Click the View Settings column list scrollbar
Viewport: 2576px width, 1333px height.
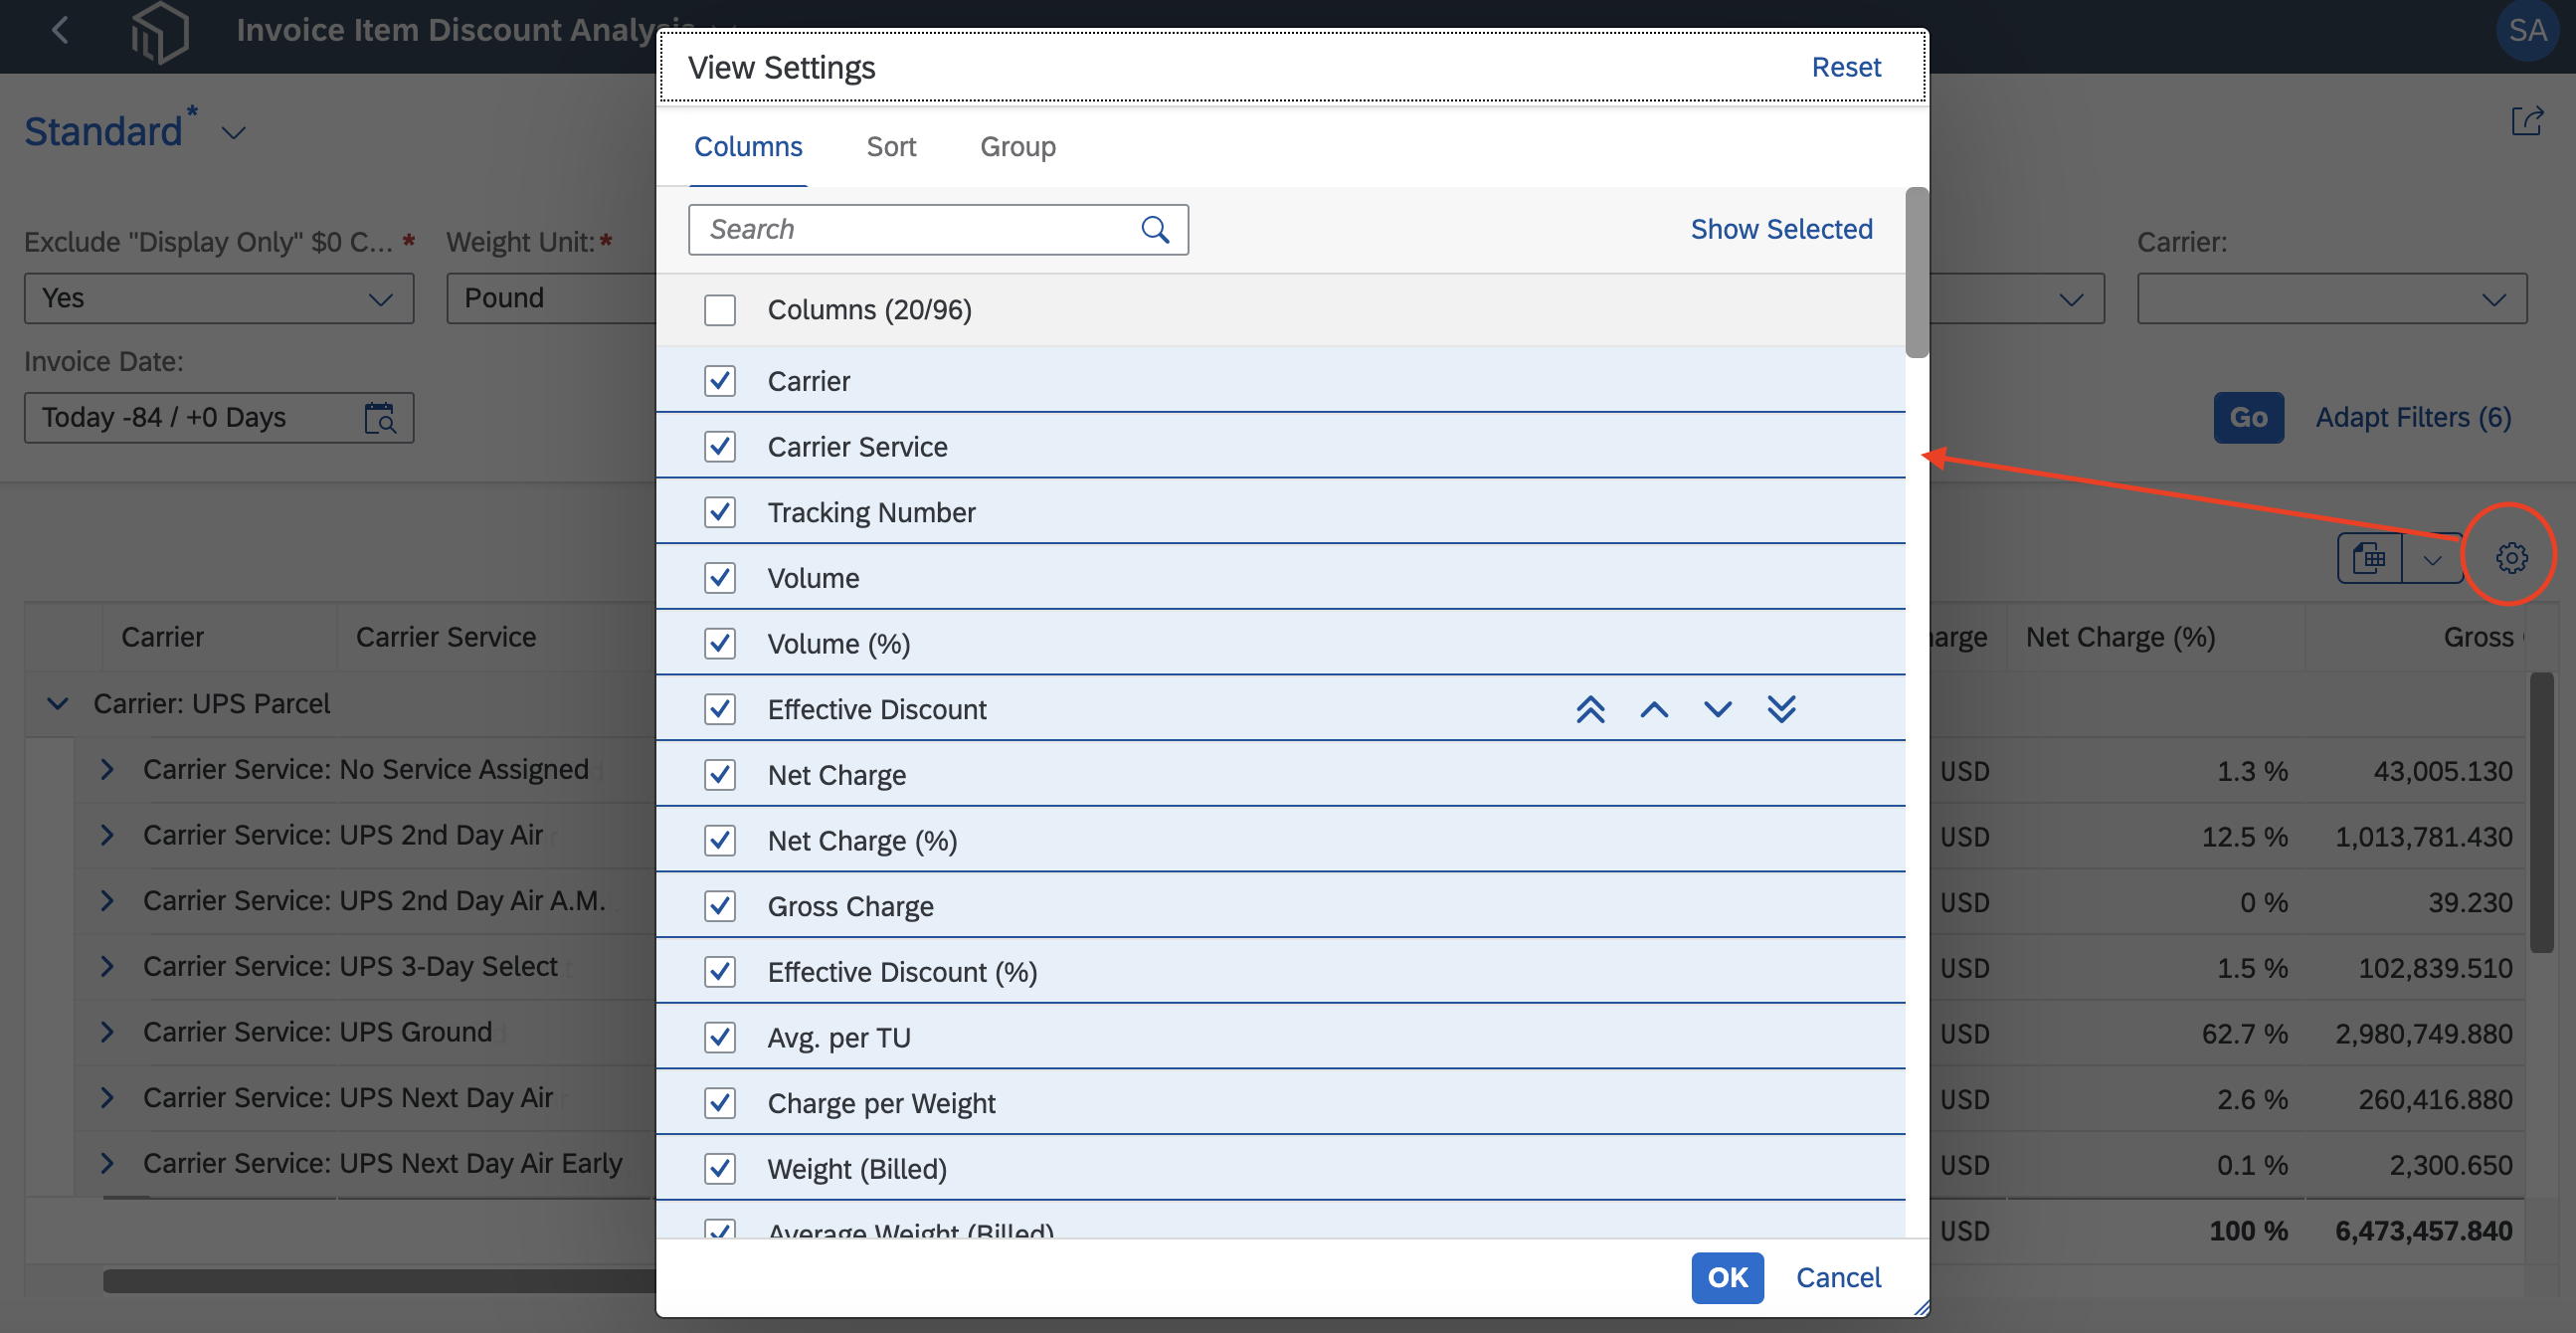click(1916, 272)
